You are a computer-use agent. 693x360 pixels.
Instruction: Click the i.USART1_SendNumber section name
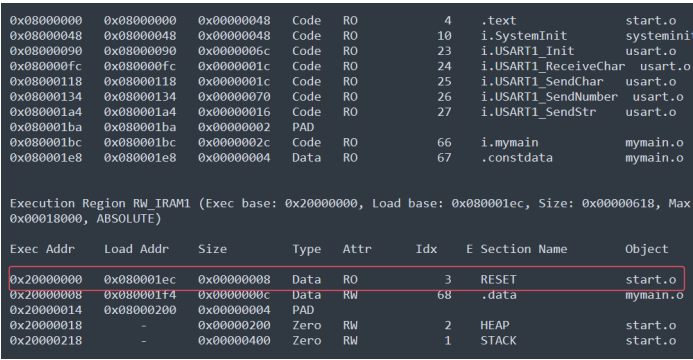click(549, 97)
